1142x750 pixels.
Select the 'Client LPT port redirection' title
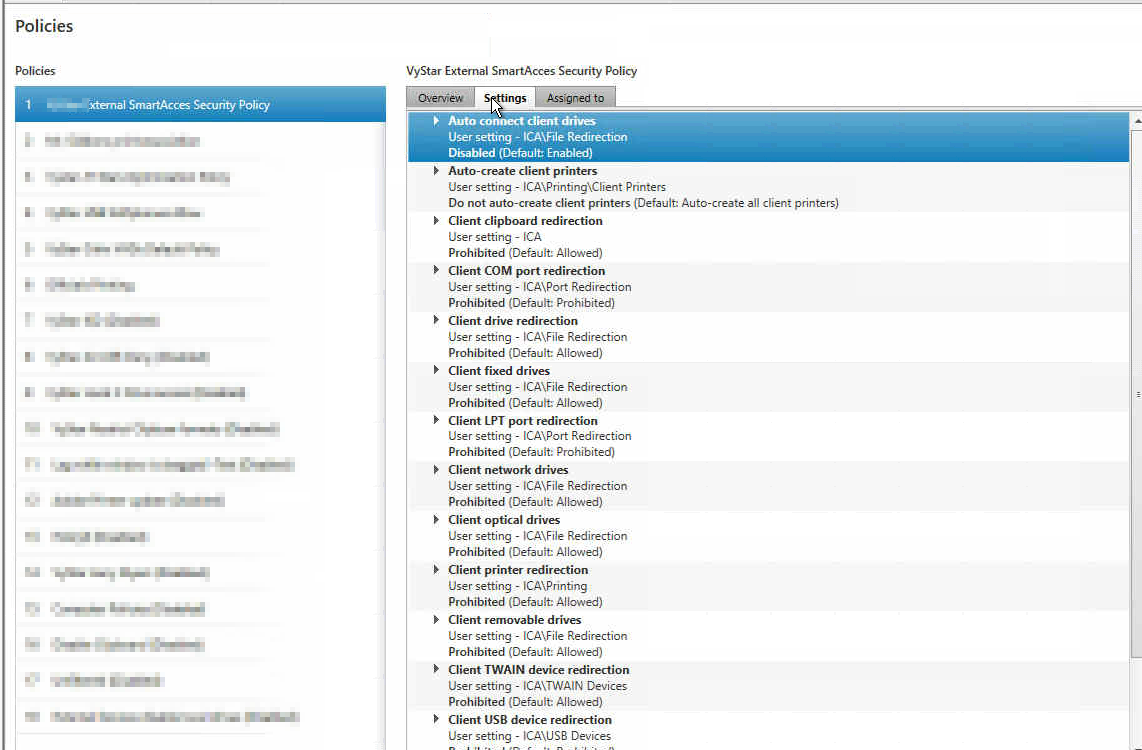(522, 421)
